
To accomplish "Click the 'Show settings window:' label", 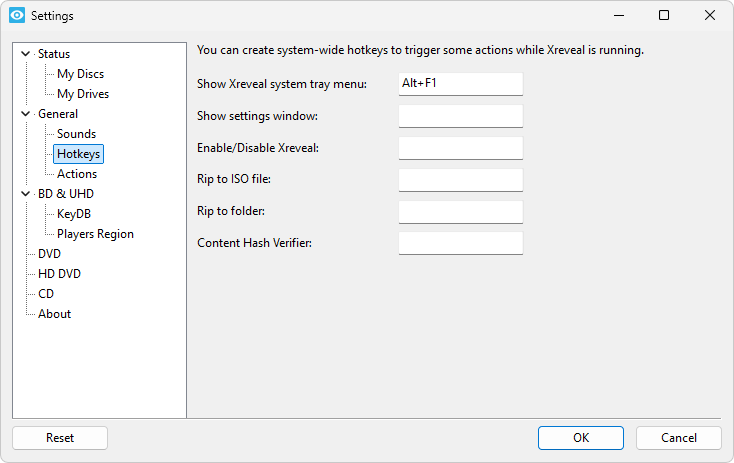I will tap(257, 116).
